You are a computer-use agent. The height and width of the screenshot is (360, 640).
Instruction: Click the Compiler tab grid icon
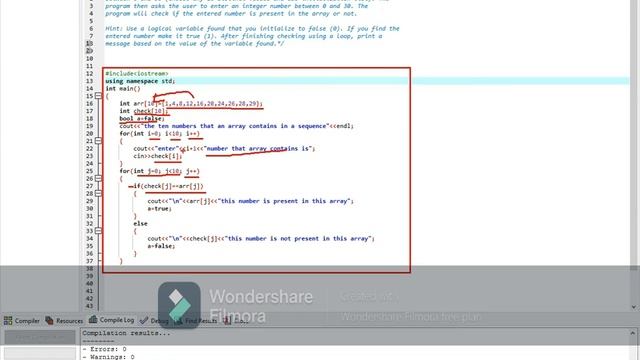point(8,320)
